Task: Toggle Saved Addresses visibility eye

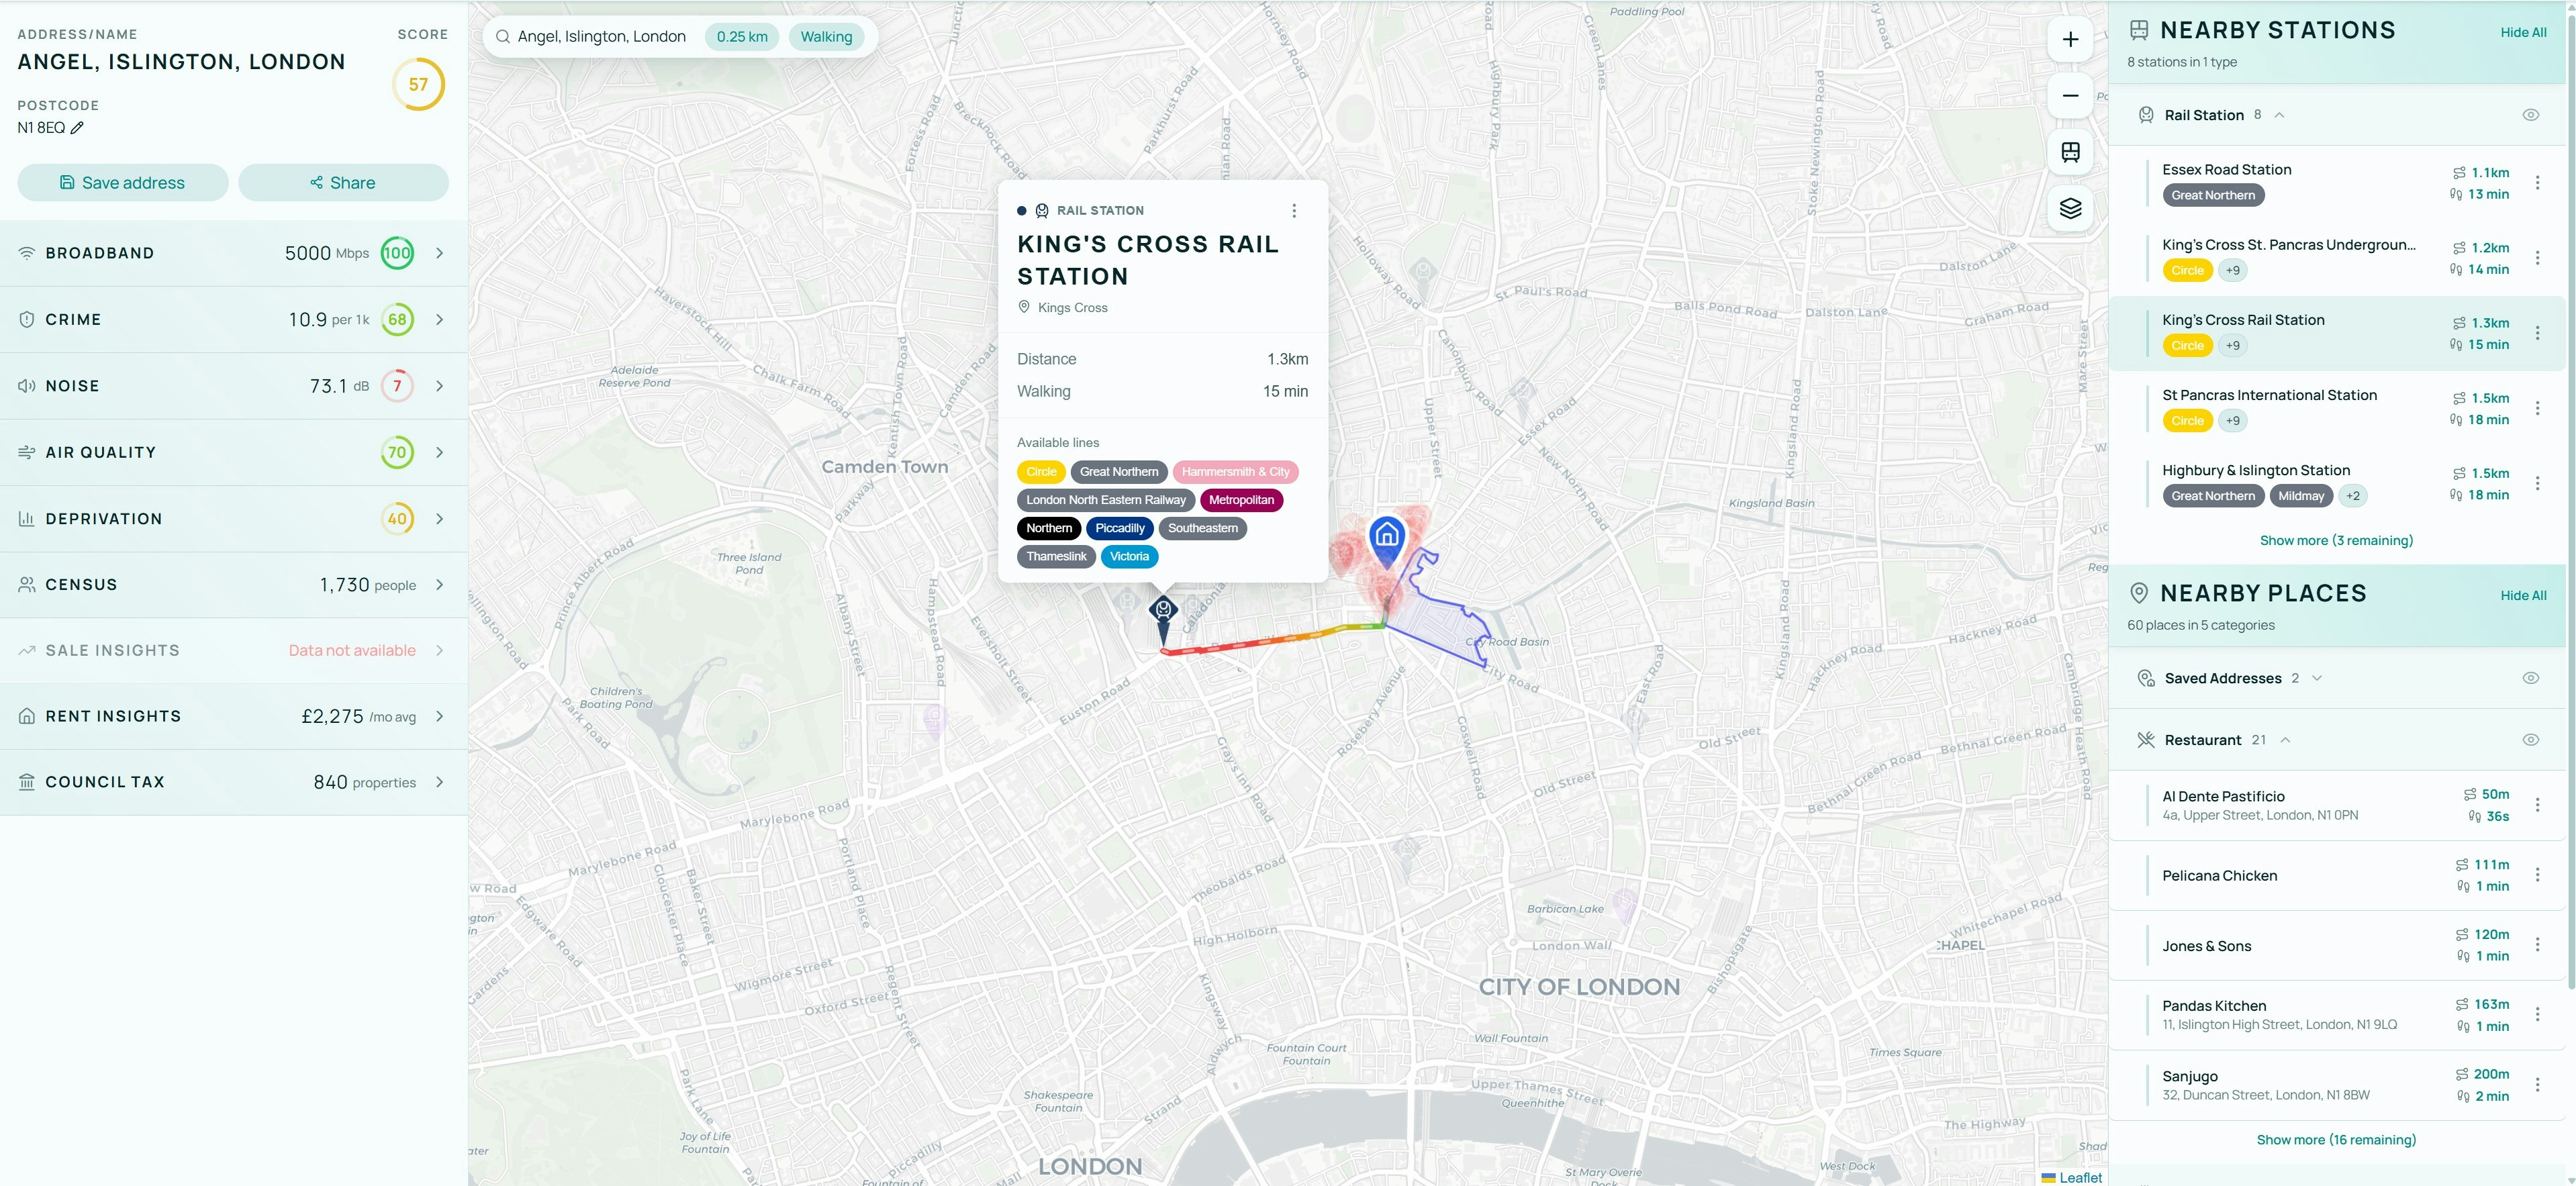Action: point(2530,678)
